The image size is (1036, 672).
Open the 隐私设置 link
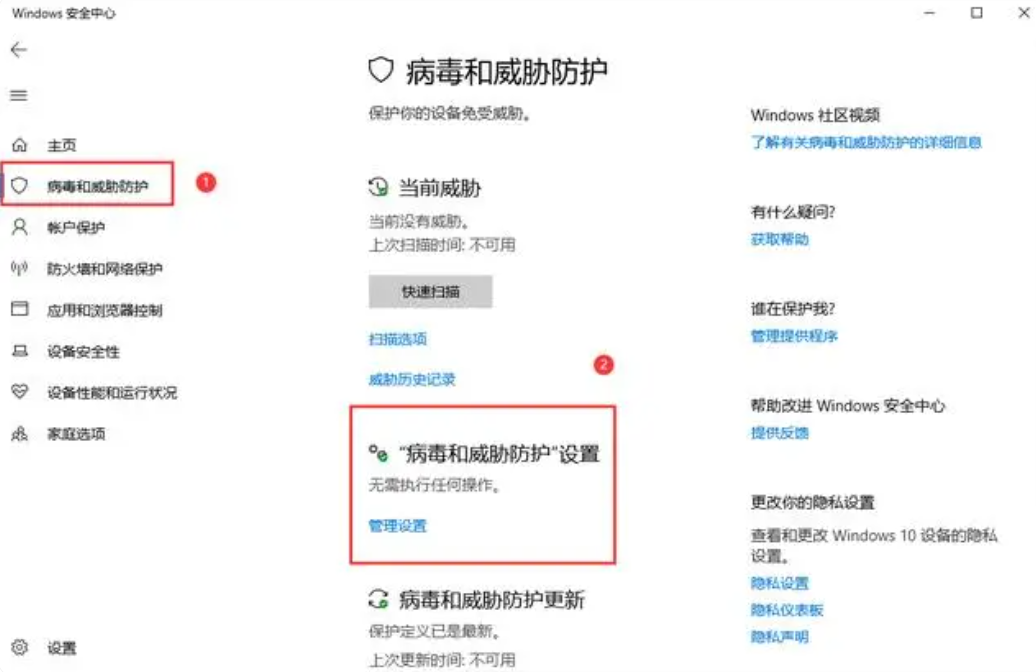[x=780, y=583]
